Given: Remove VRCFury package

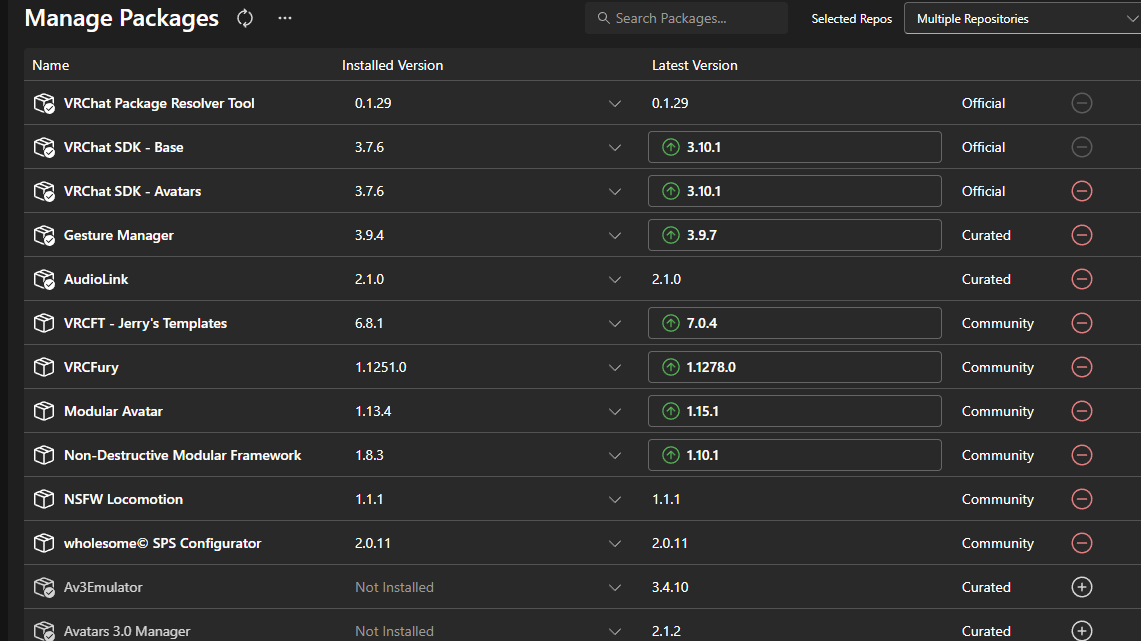Looking at the screenshot, I should [1082, 367].
